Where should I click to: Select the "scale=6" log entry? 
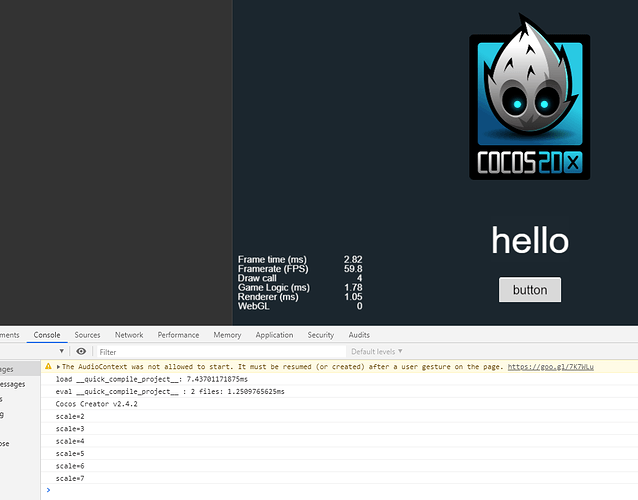(339, 466)
